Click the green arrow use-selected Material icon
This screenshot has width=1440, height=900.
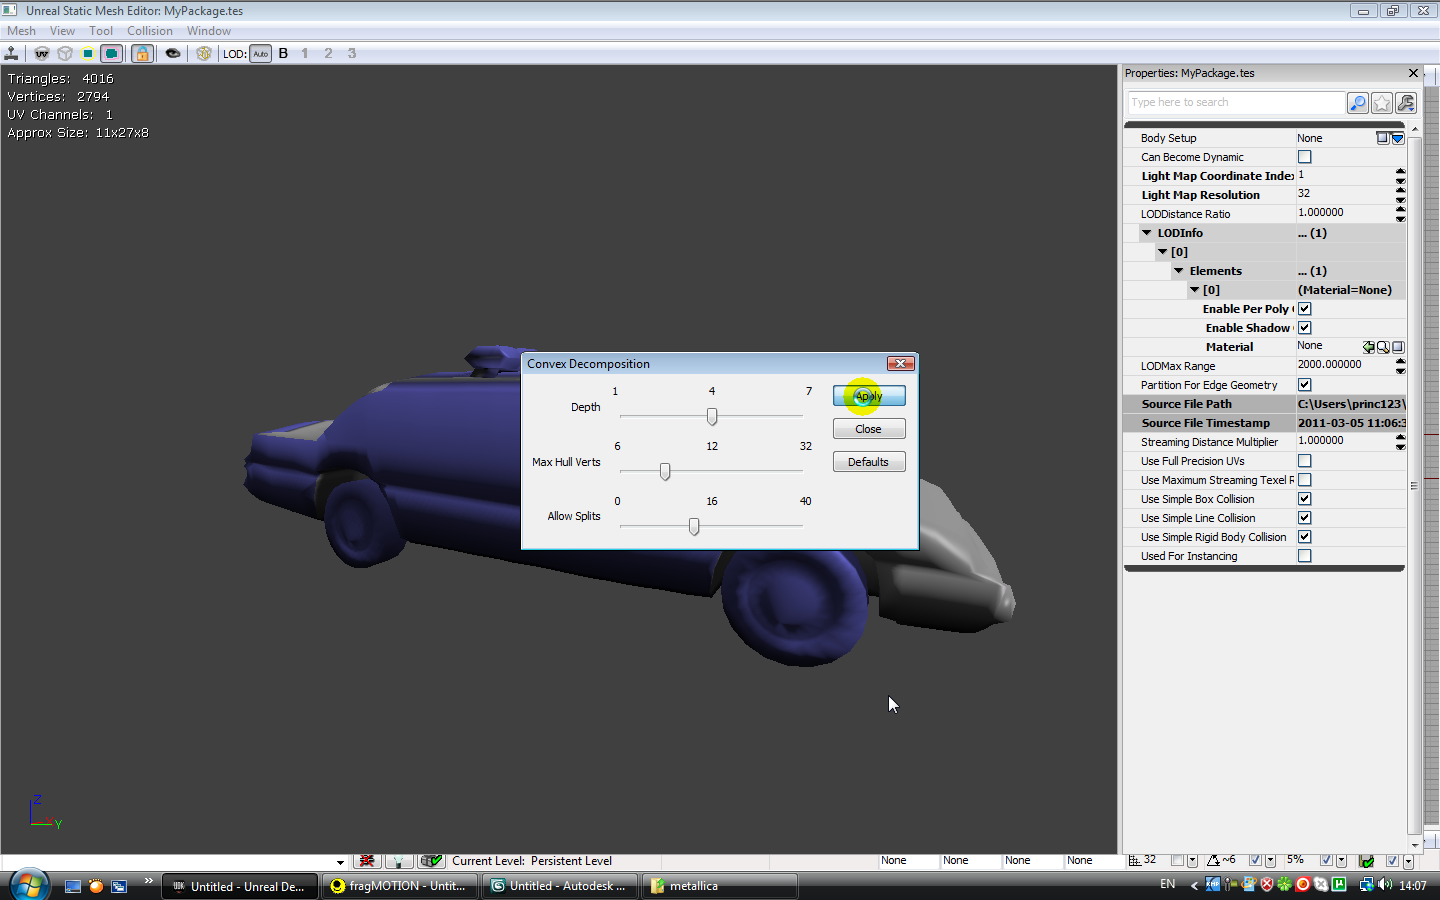[1368, 347]
